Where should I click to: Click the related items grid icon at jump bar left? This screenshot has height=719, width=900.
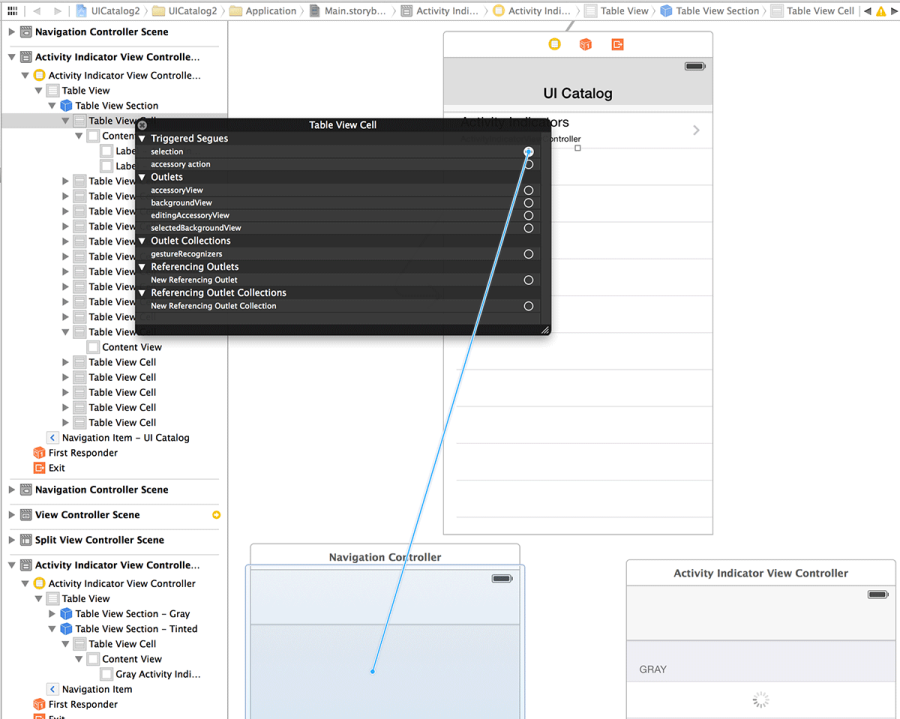[x=11, y=13]
